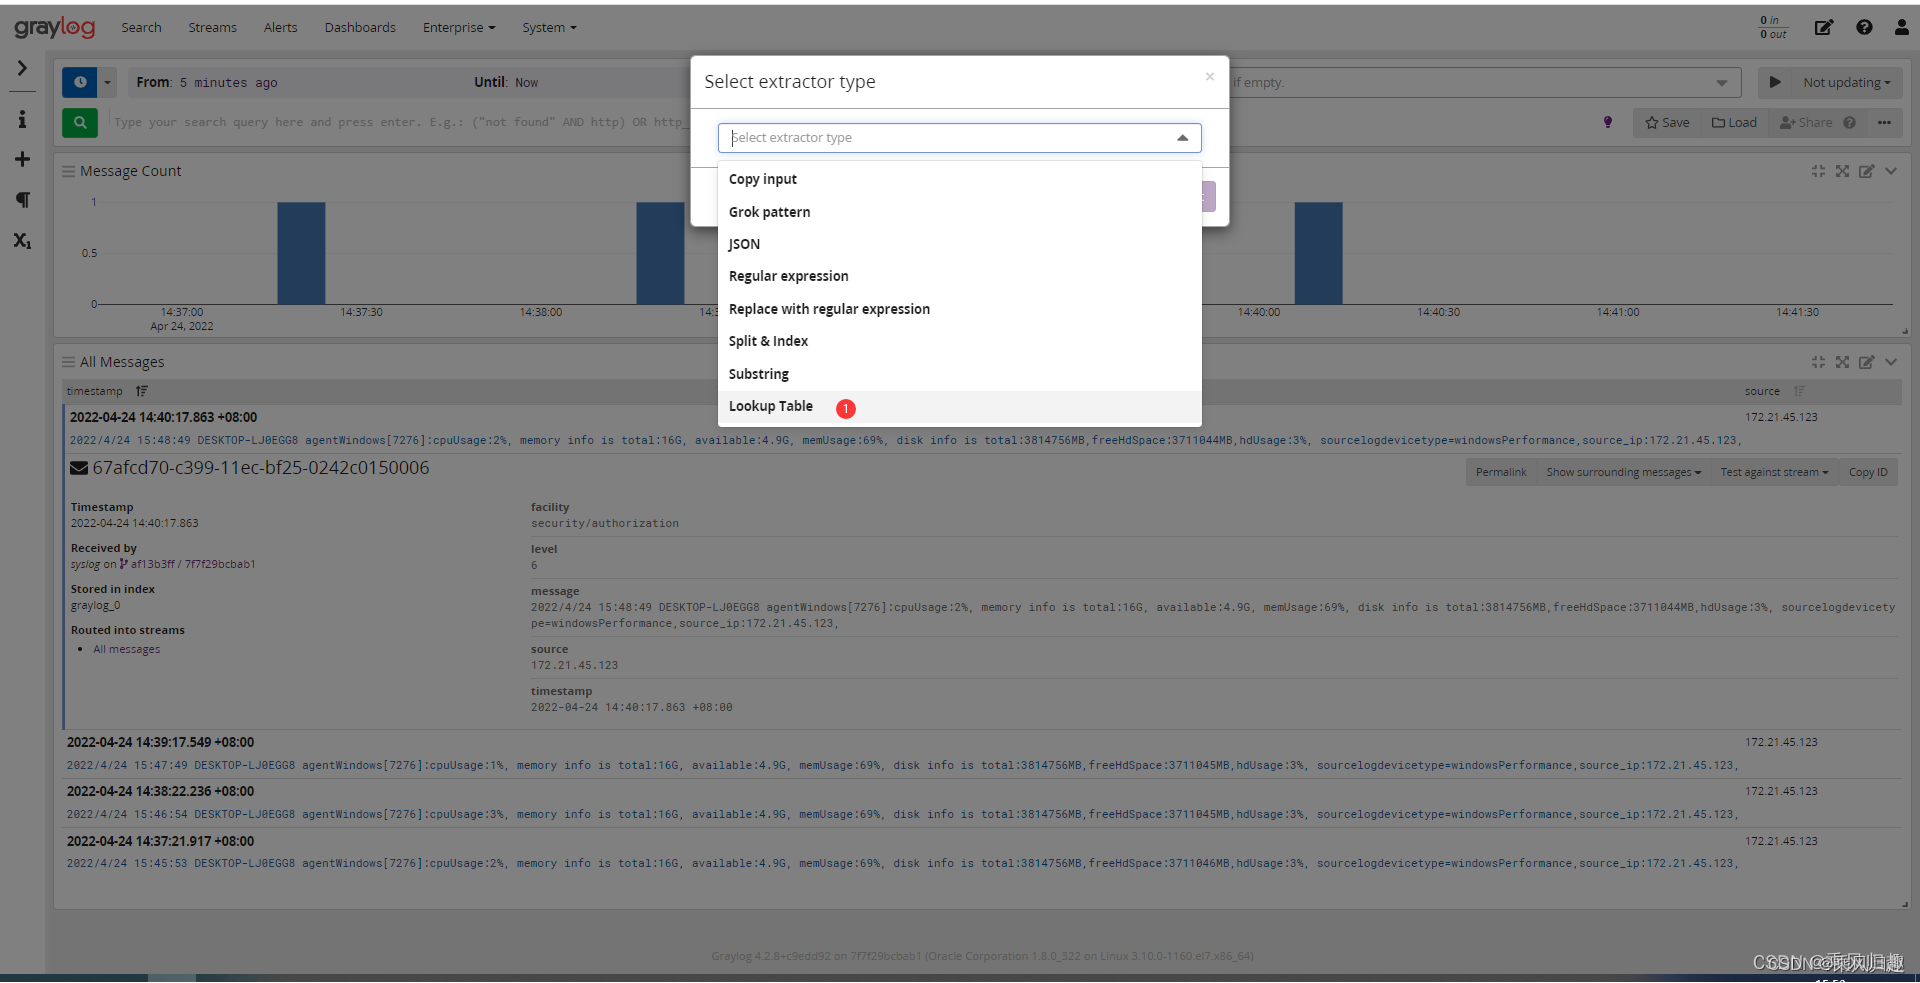This screenshot has height=983, width=1920.
Task: Click the user profile icon
Action: click(x=1900, y=27)
